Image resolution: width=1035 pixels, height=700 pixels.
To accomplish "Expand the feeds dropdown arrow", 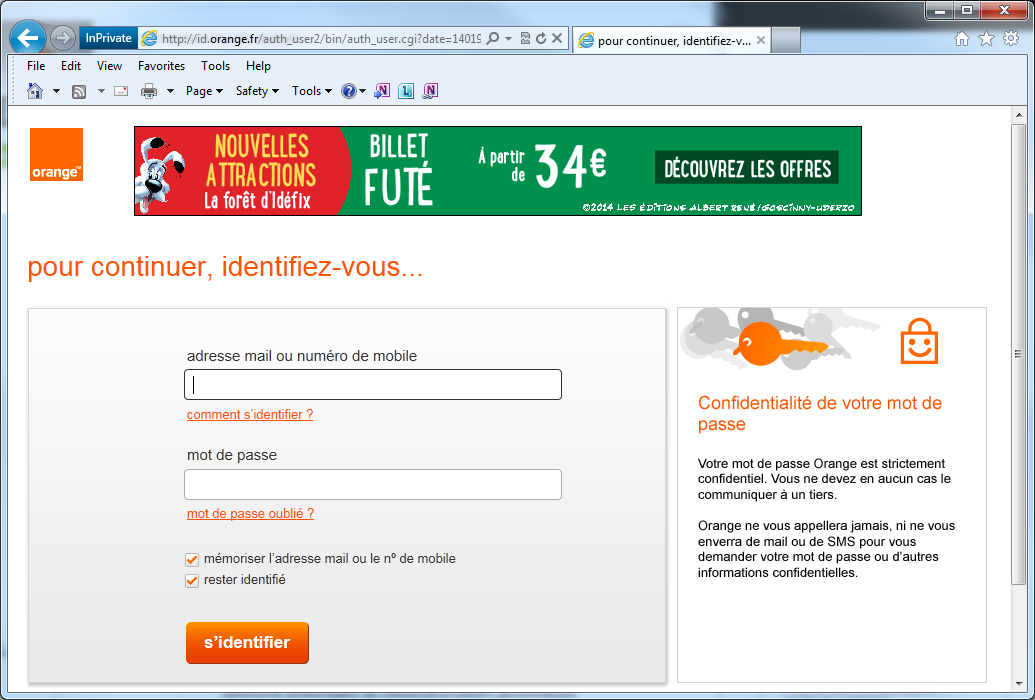I will [x=101, y=91].
